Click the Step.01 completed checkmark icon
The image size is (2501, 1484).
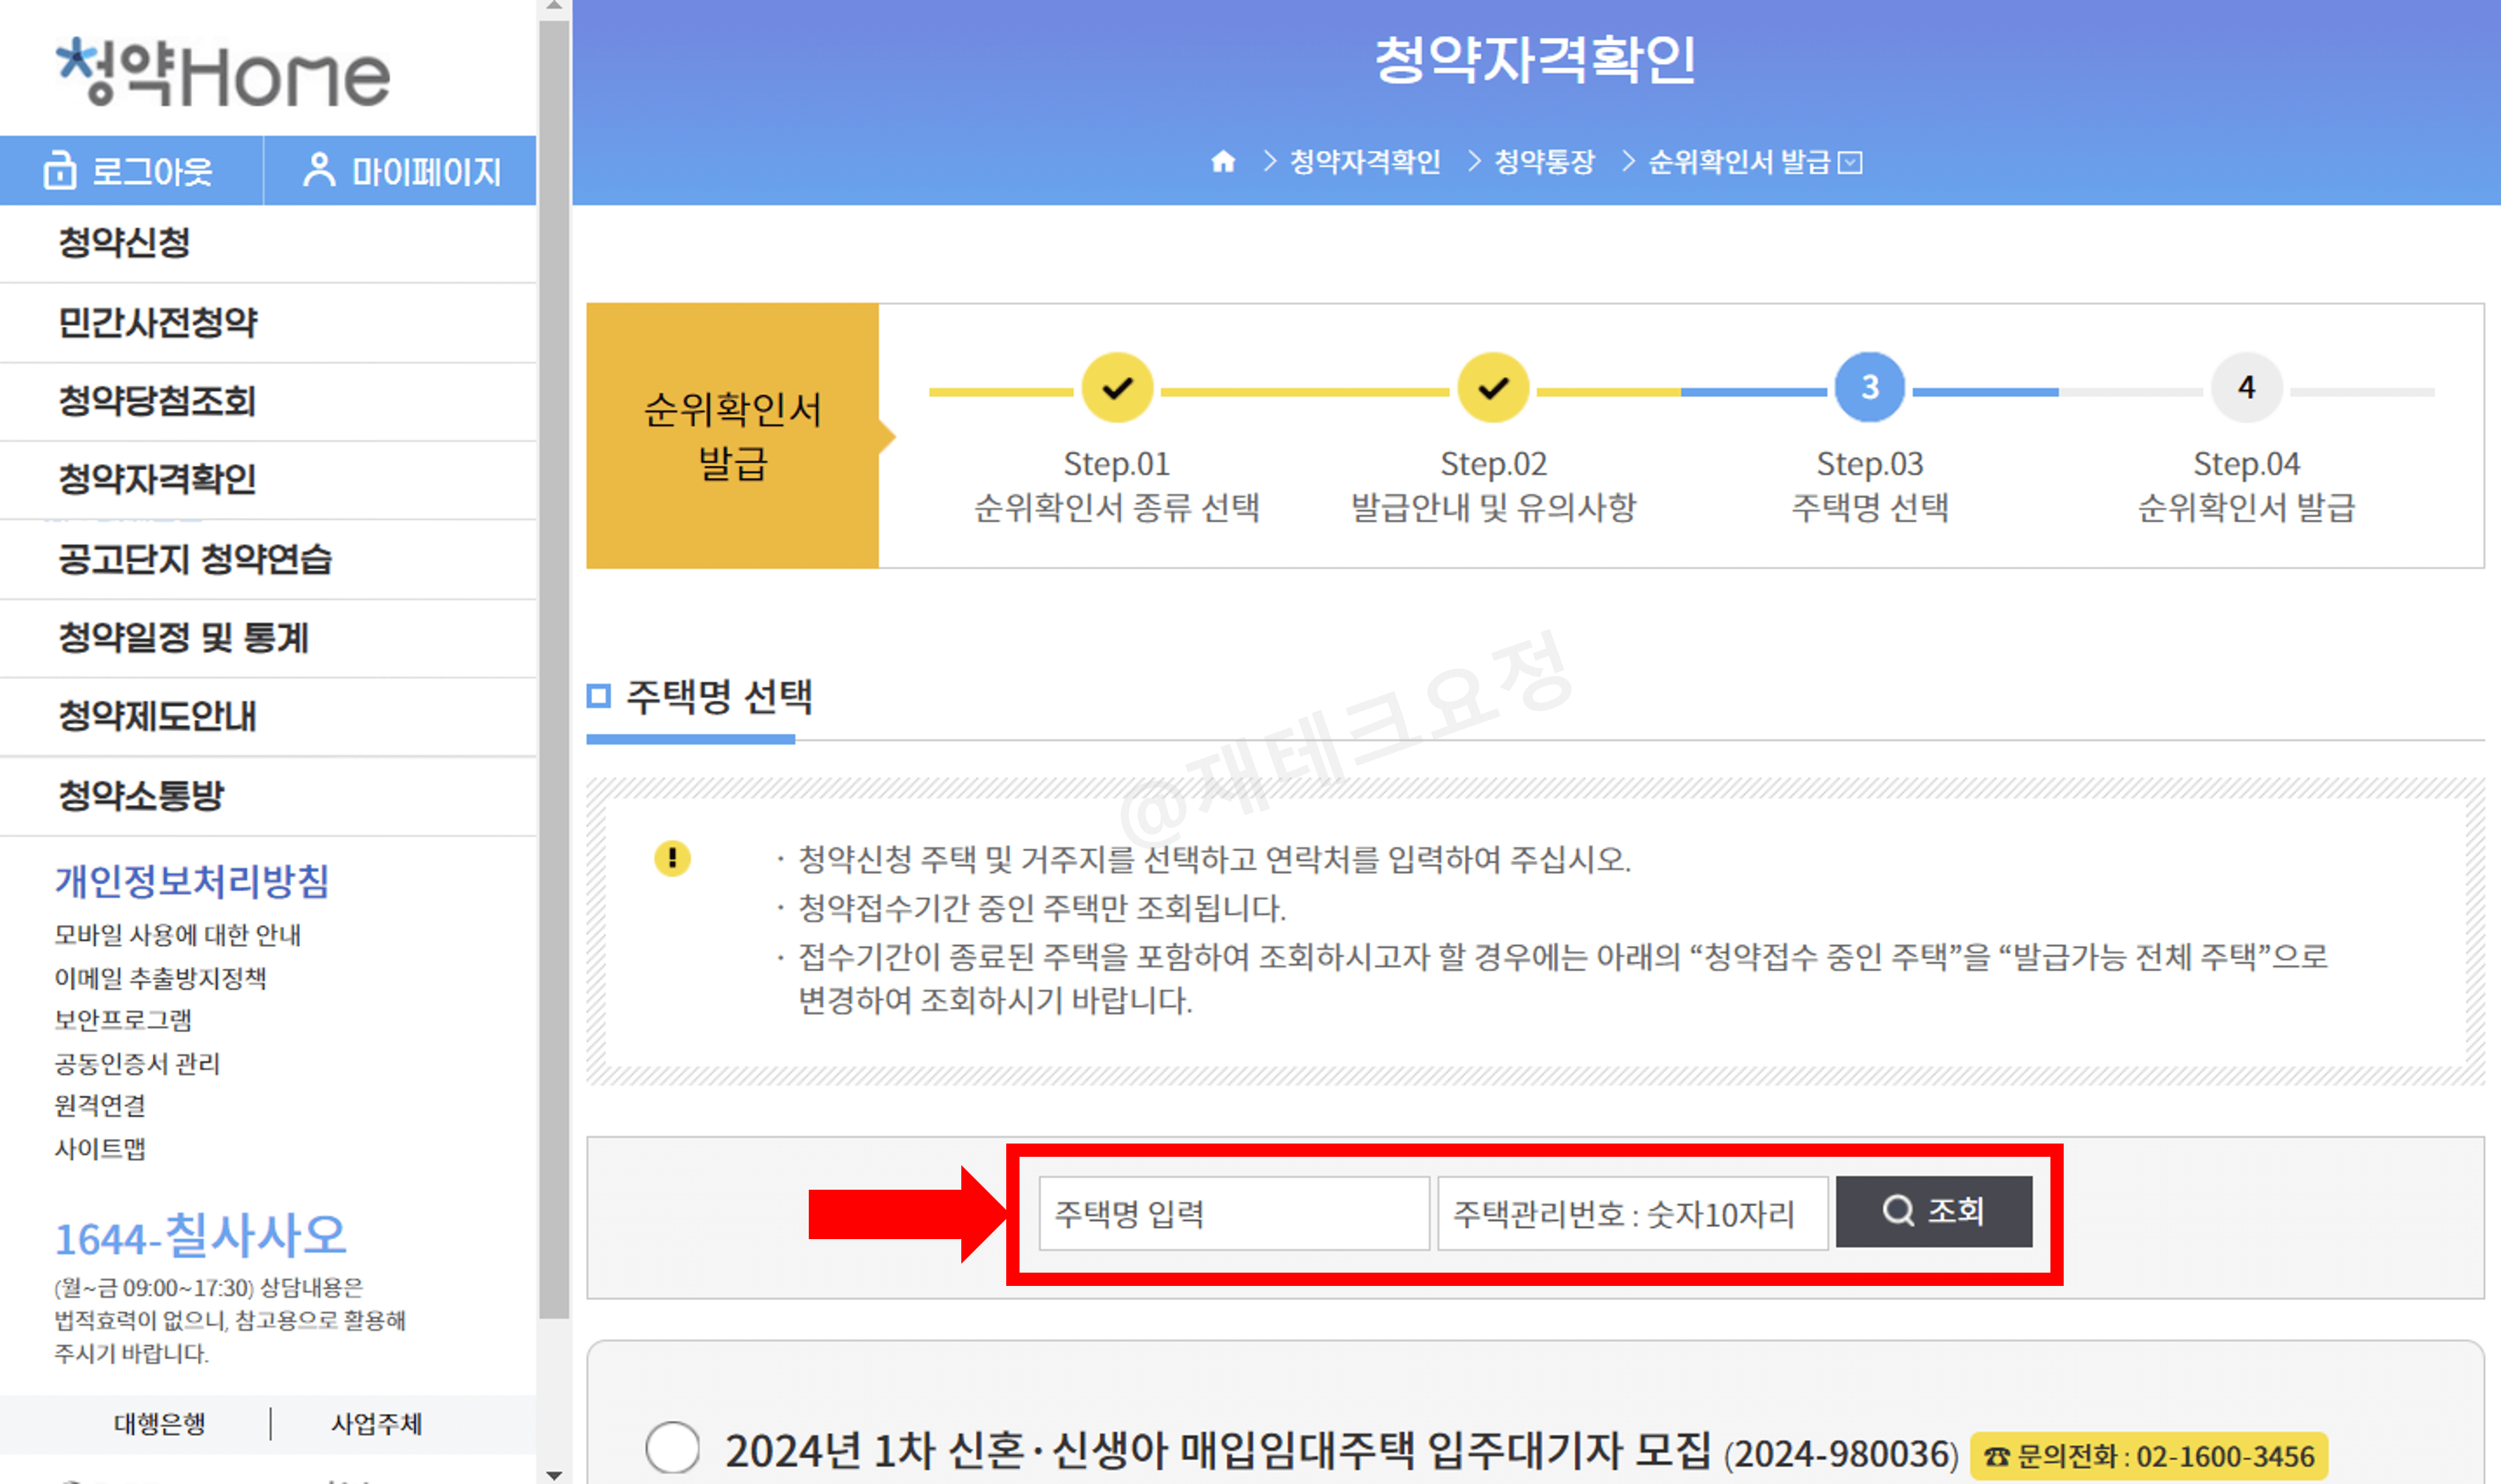(1117, 388)
